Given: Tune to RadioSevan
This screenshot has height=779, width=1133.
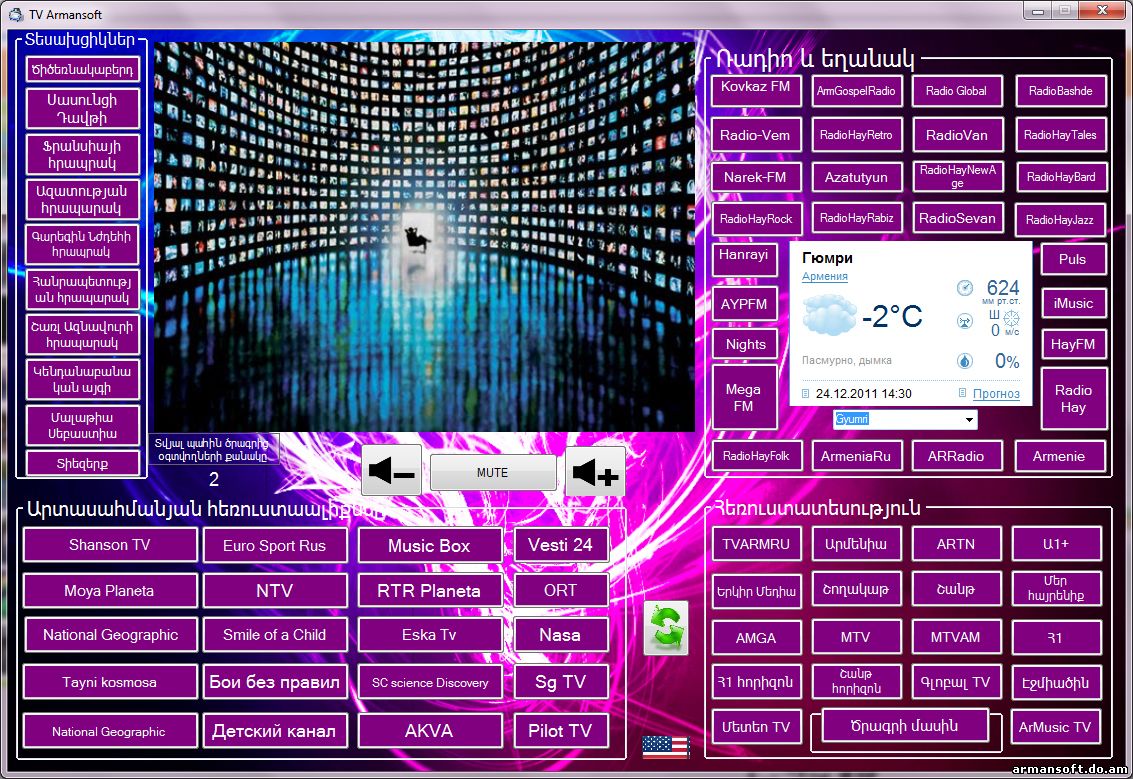Looking at the screenshot, I should click(x=957, y=218).
